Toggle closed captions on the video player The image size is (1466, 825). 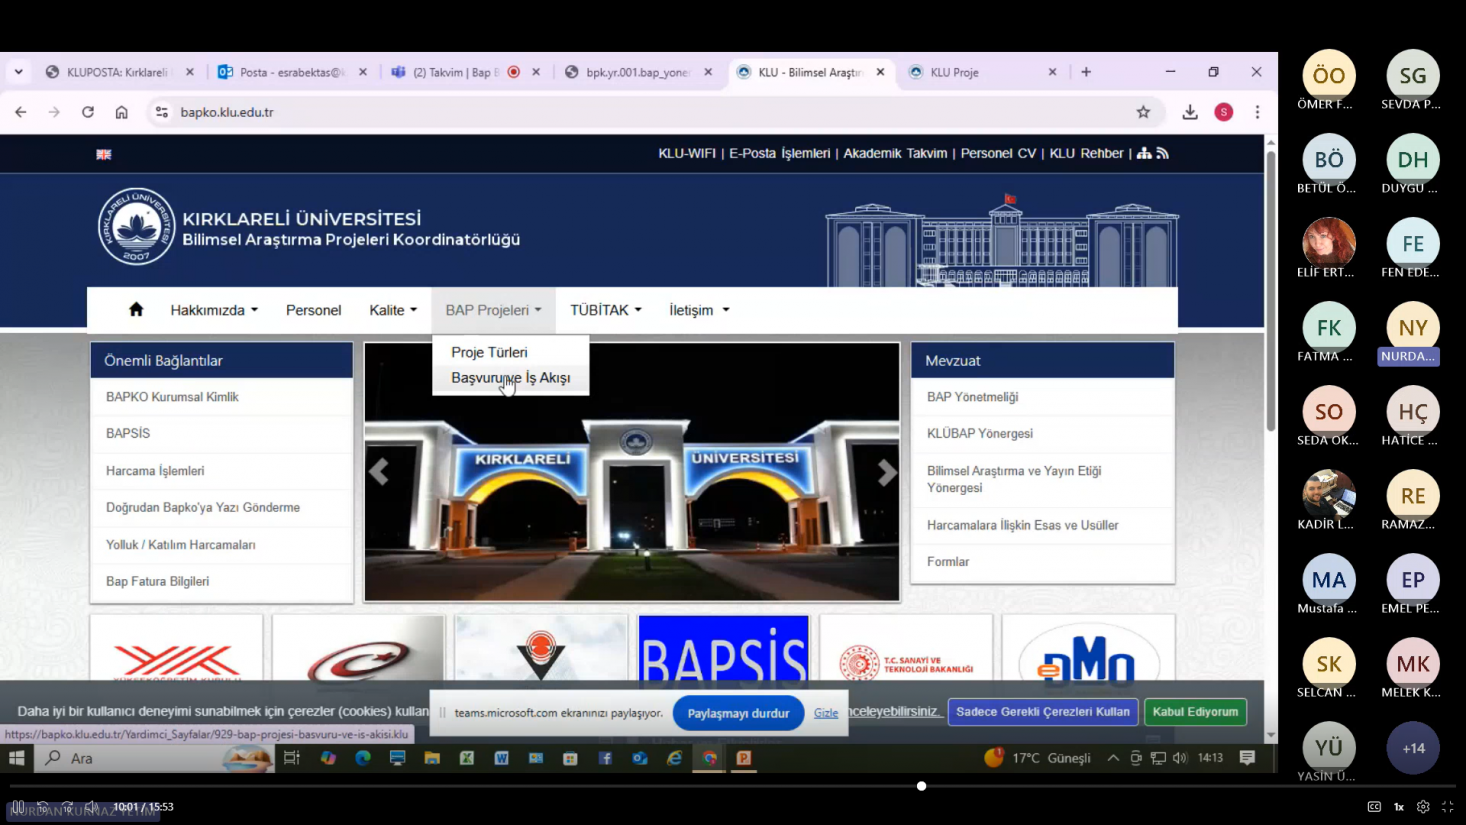(1374, 807)
